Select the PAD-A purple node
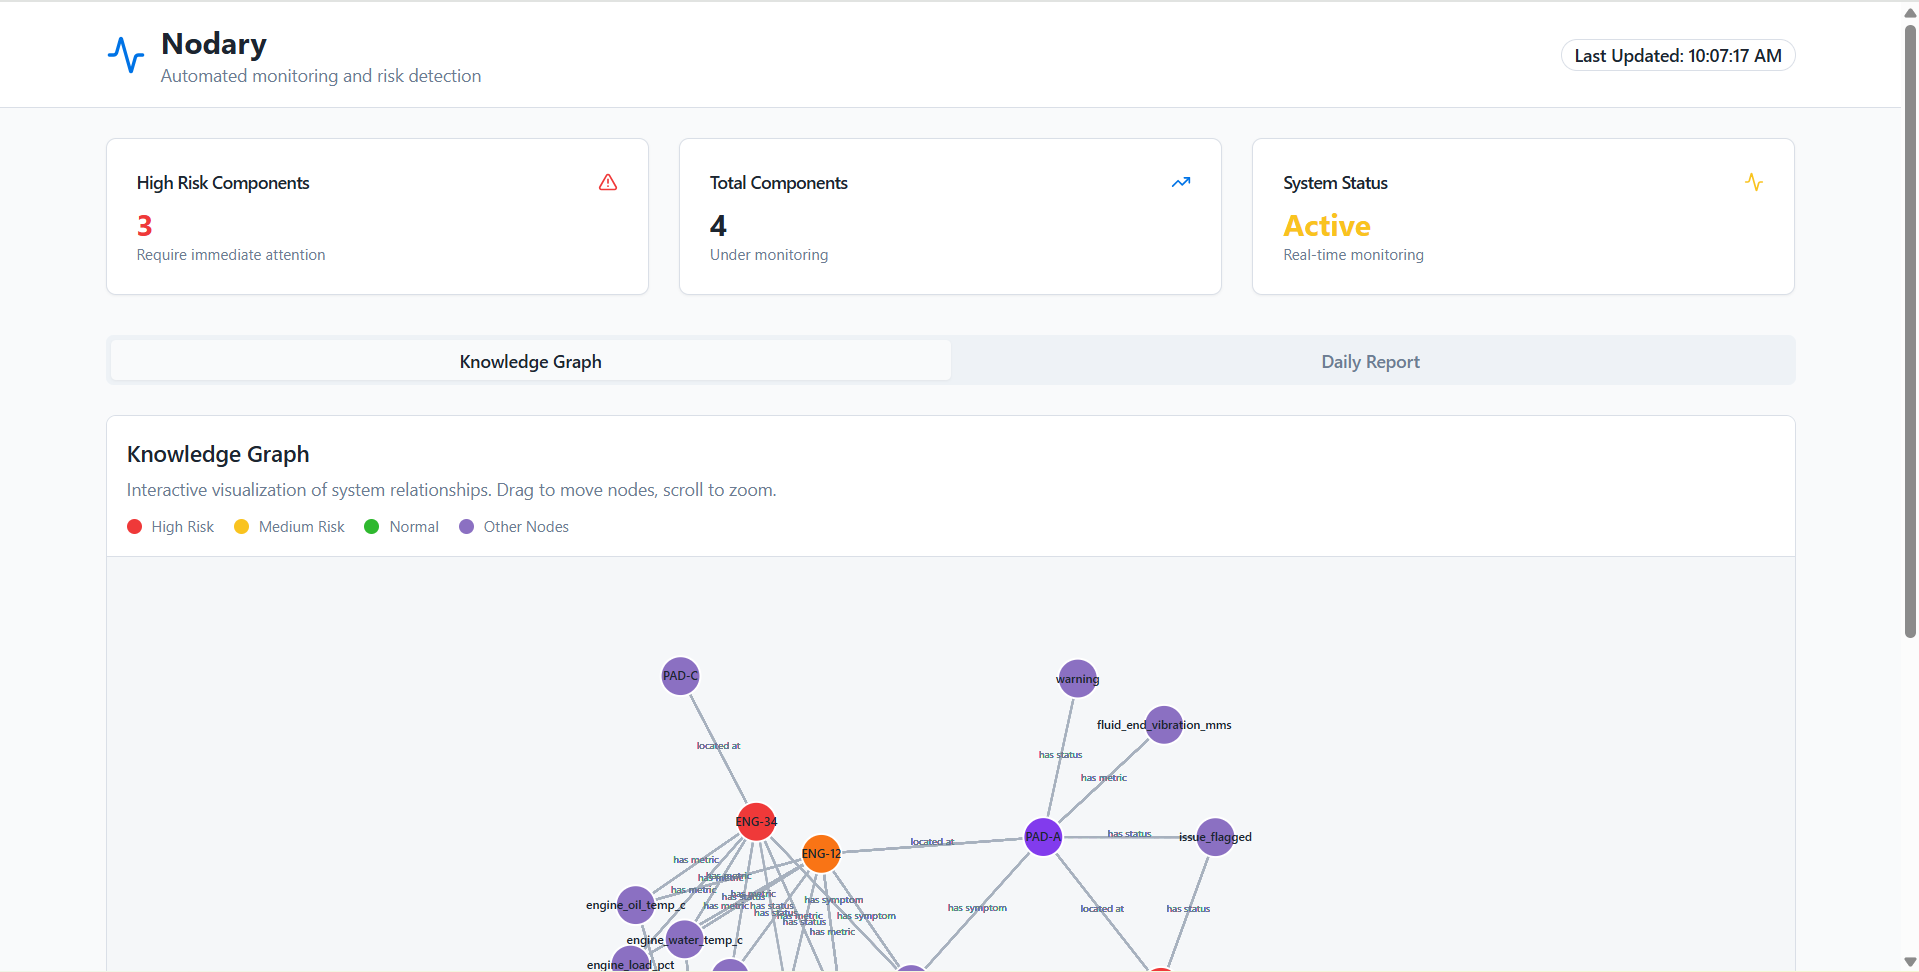This screenshot has width=1919, height=972. (1043, 837)
